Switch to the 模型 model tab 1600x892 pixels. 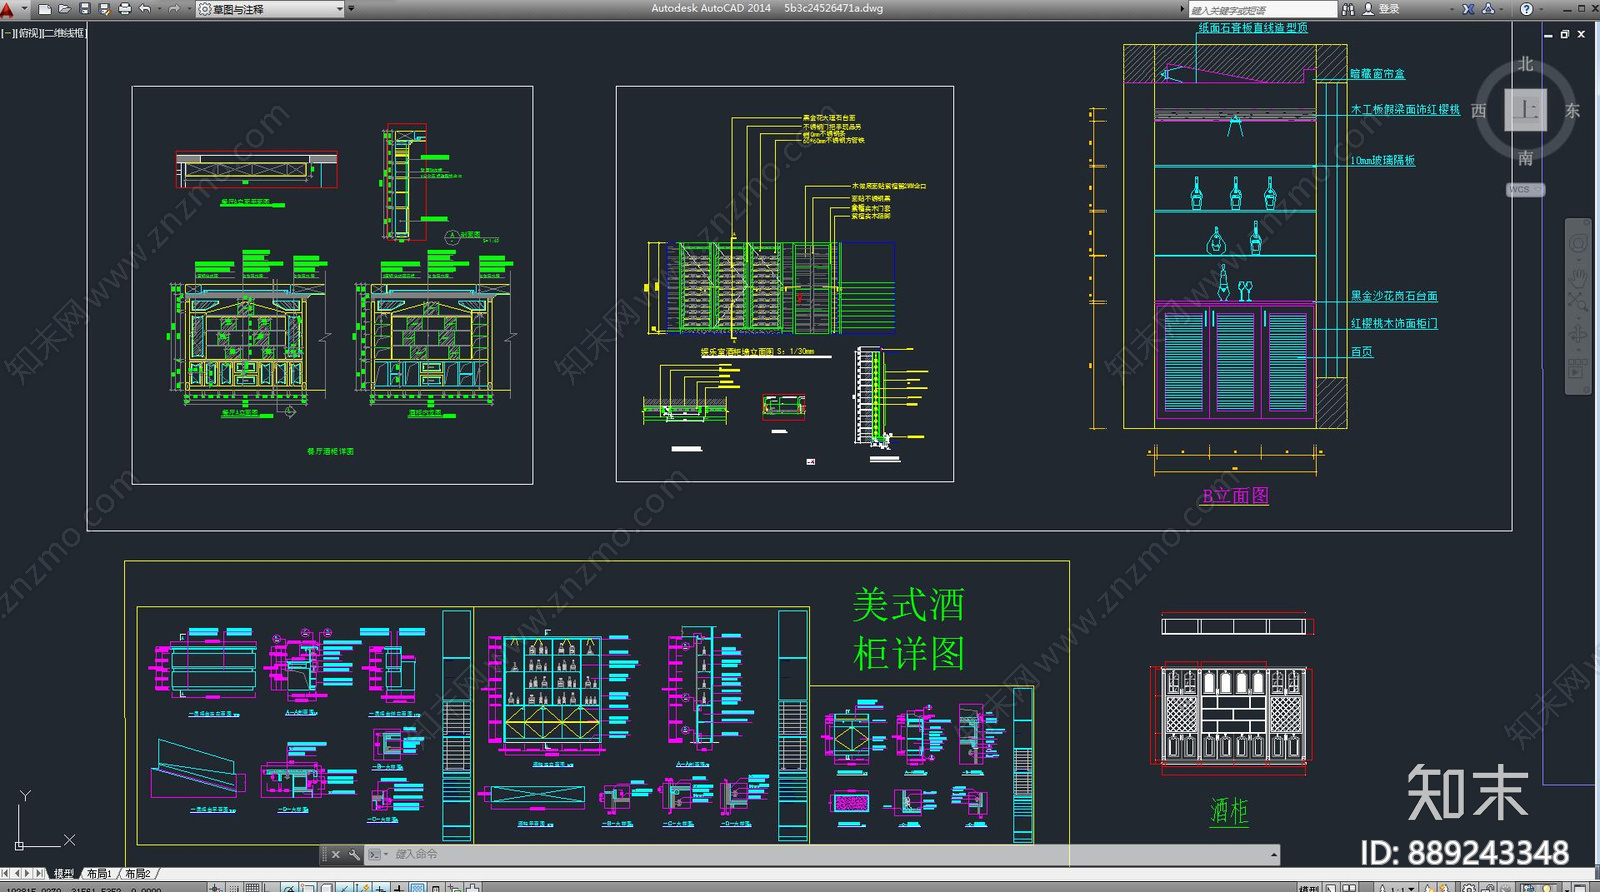(x=64, y=873)
